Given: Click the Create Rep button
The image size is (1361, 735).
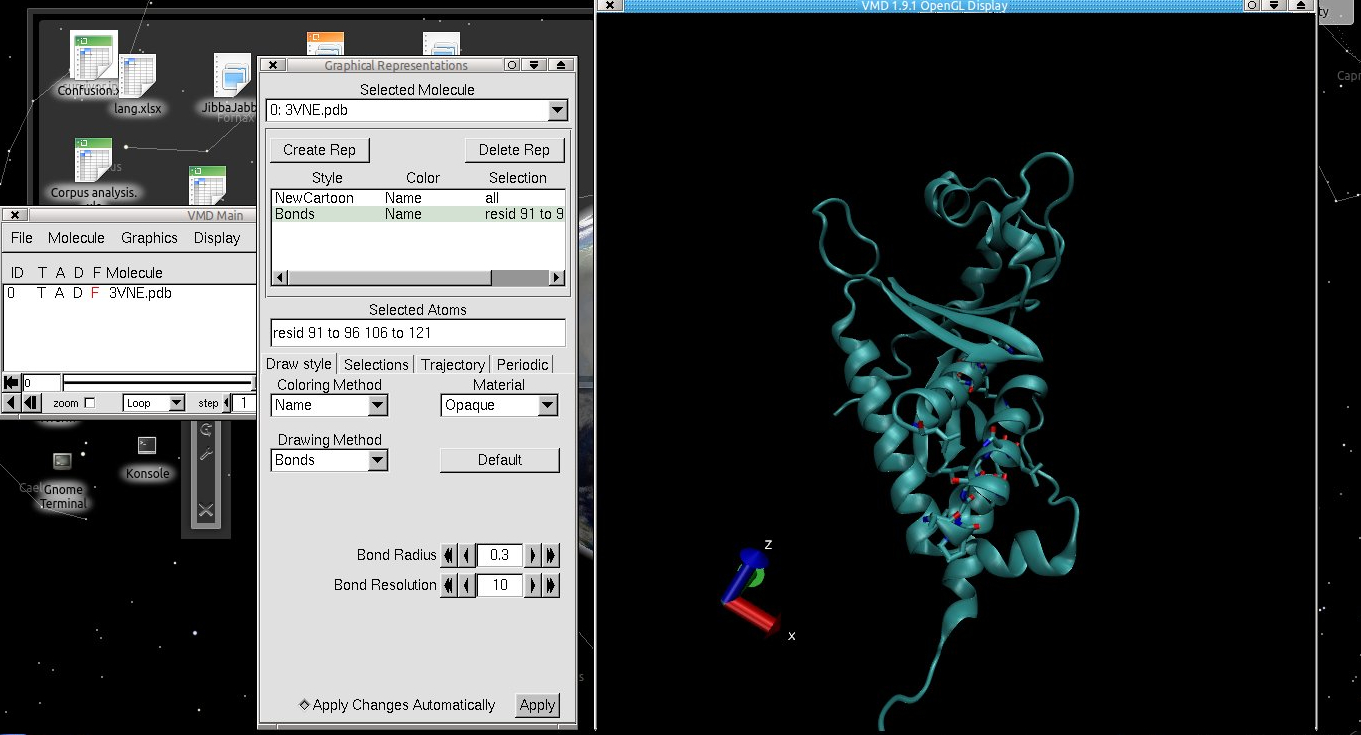Looking at the screenshot, I should coord(319,150).
